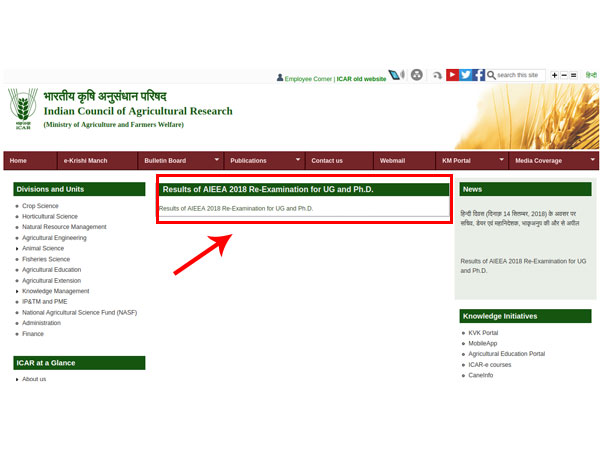
Task: Open AIEEA 2018 results link in center
Action: pos(236,209)
